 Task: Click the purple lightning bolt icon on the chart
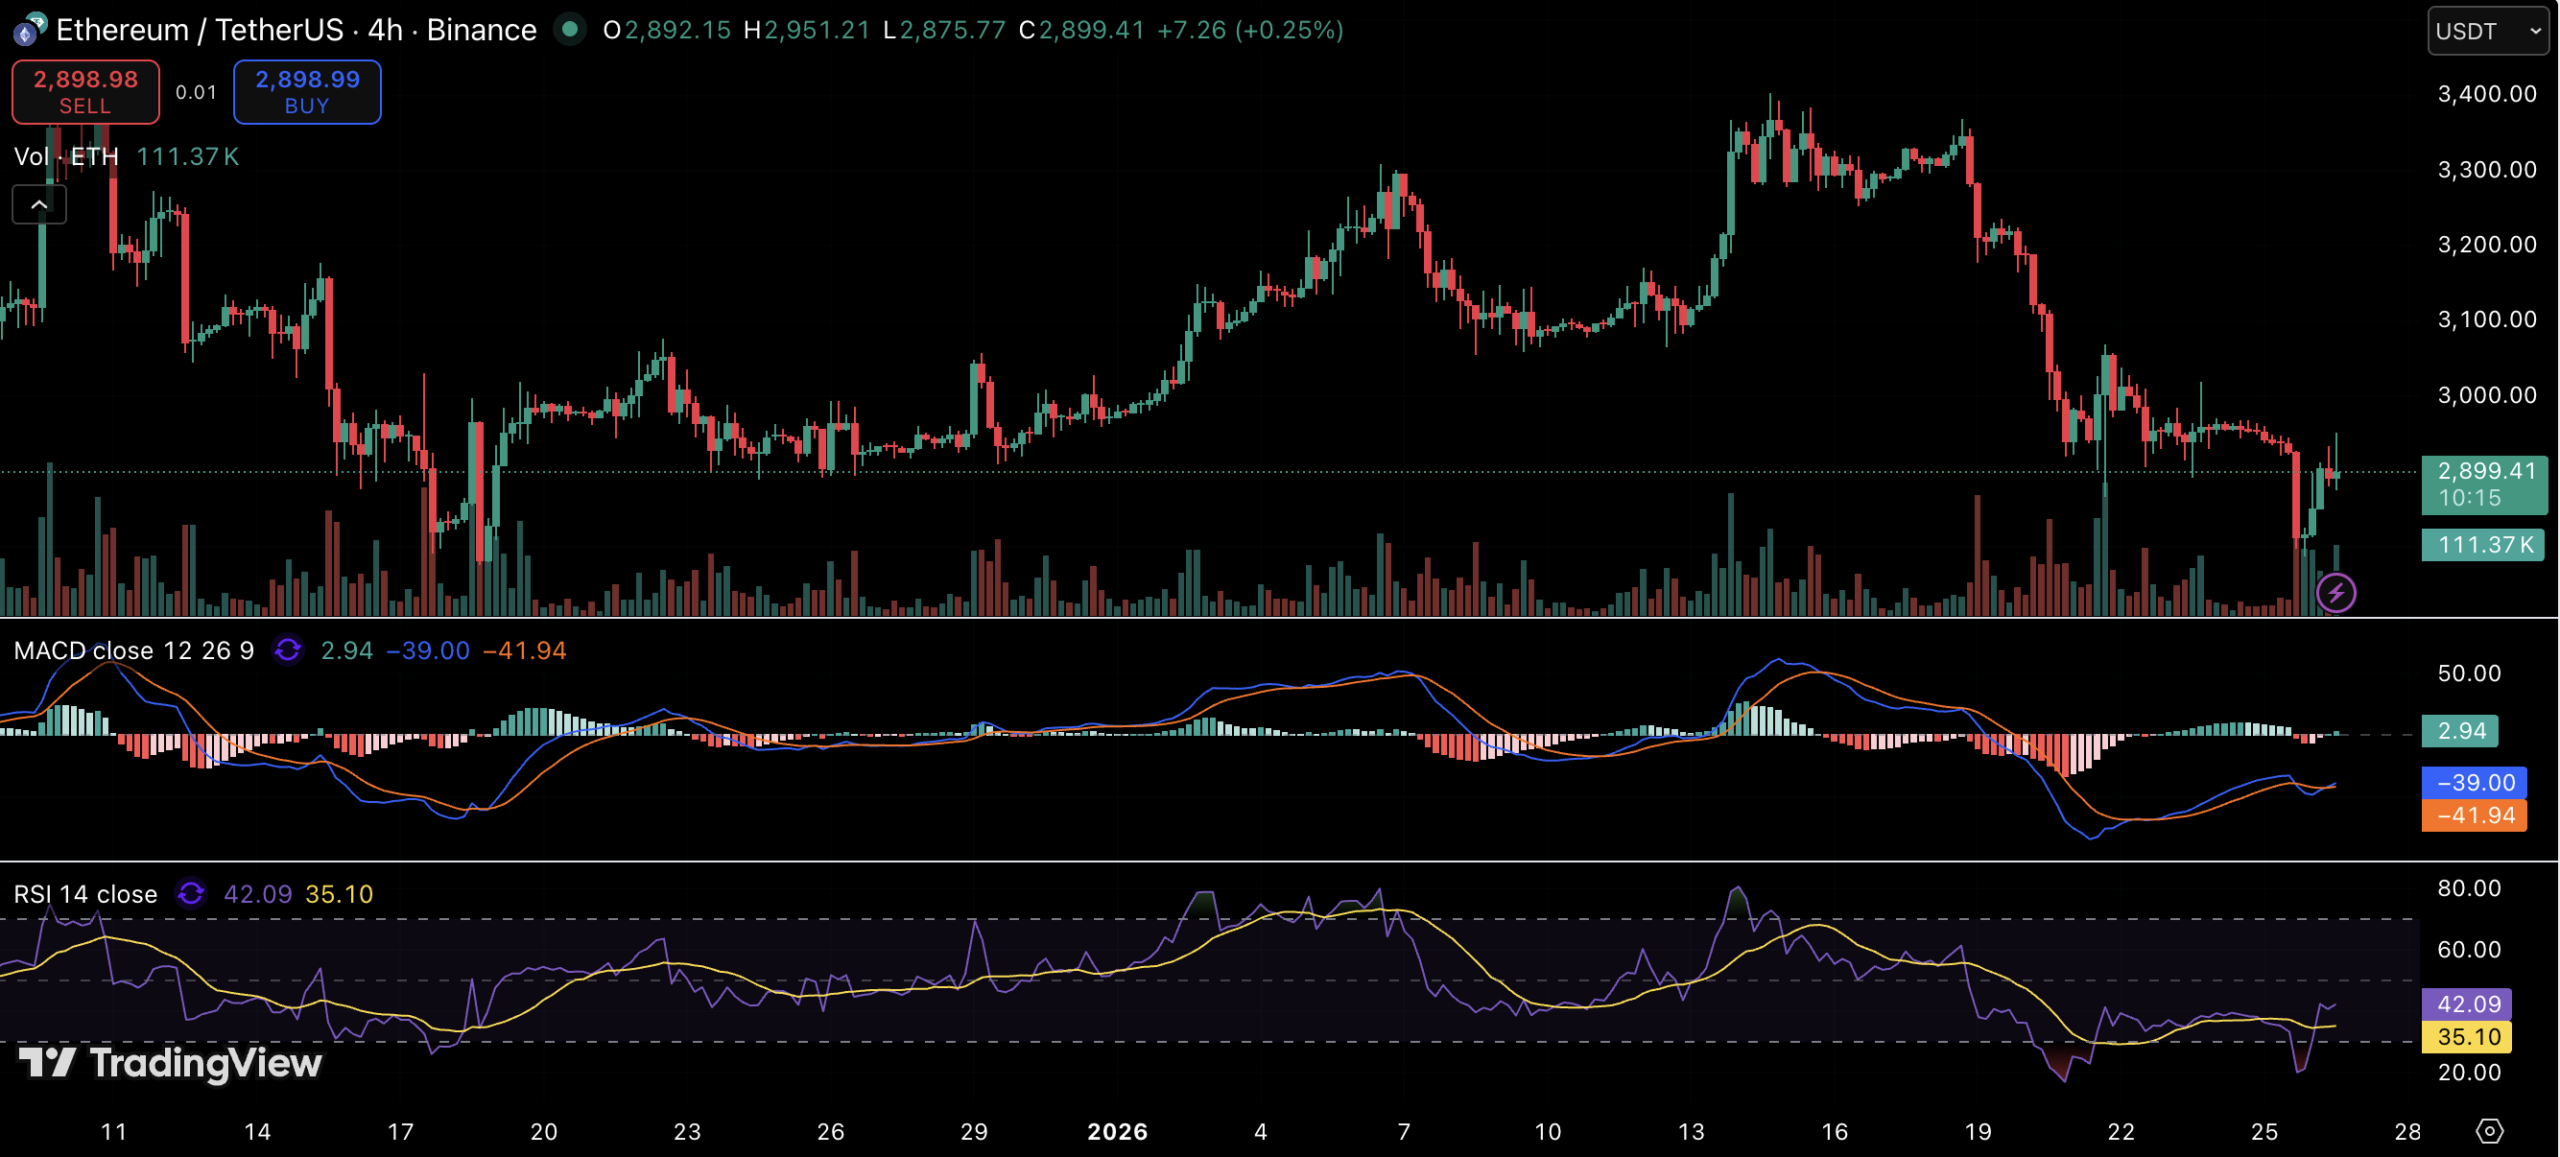pos(2336,593)
